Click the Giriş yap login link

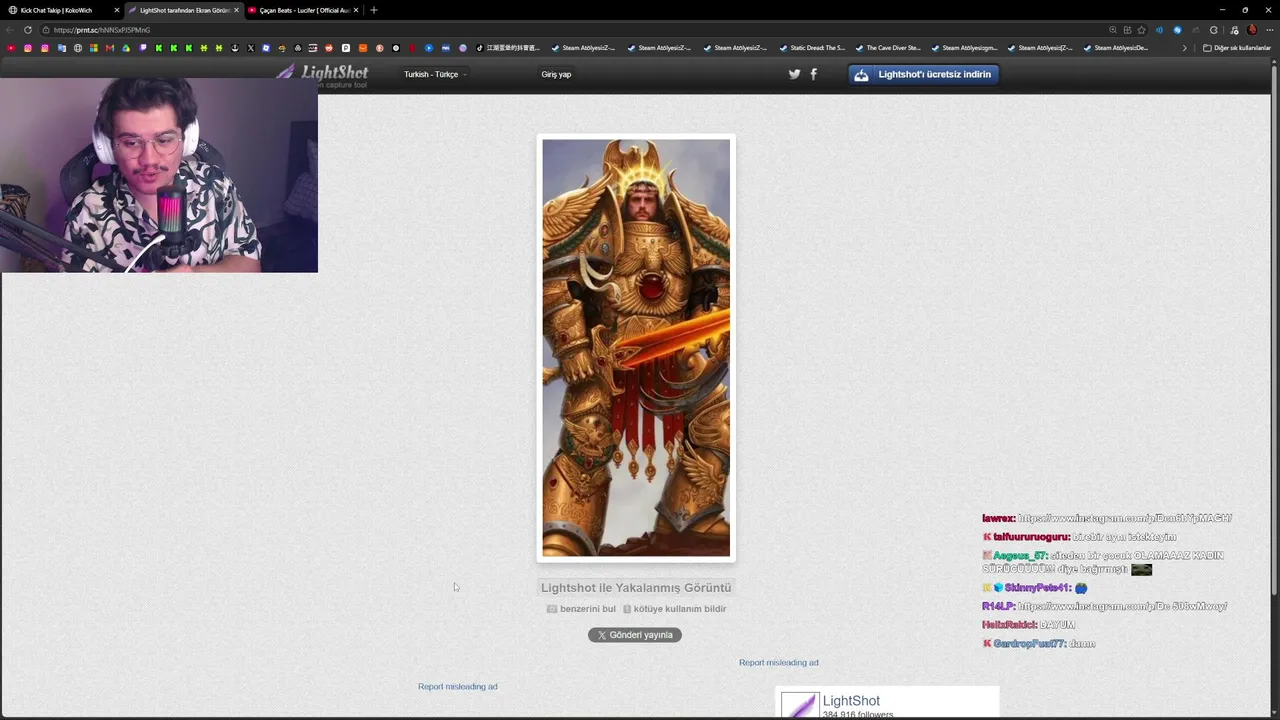[x=556, y=74]
